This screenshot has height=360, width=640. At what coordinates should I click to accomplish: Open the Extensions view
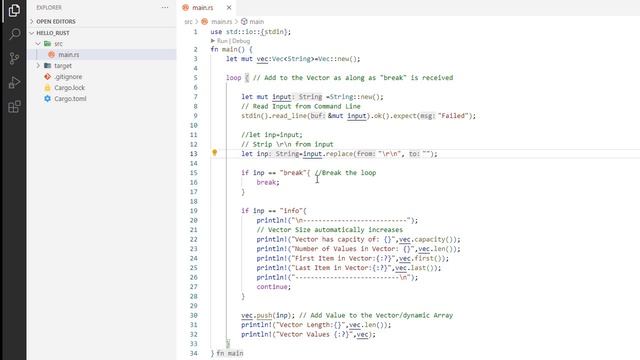click(14, 107)
